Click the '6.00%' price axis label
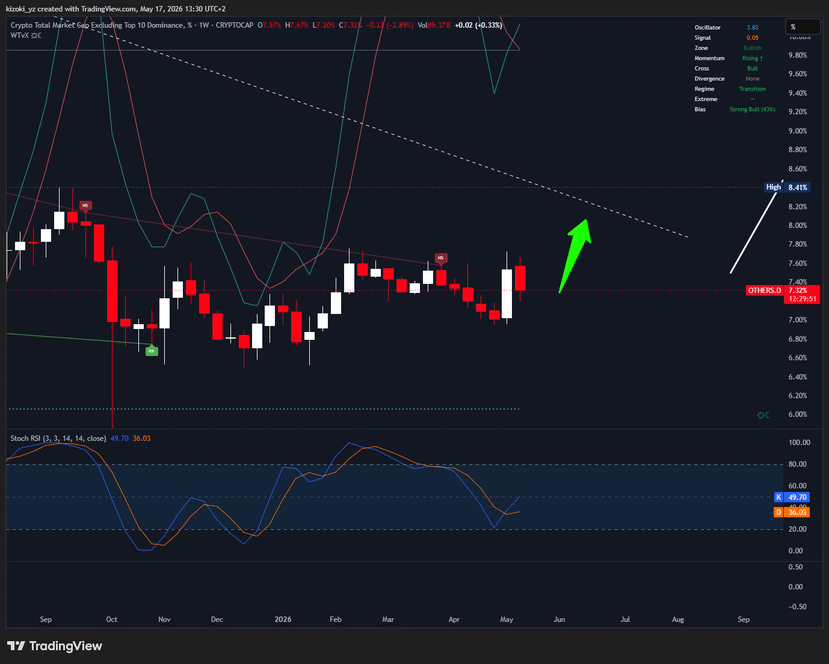The width and height of the screenshot is (829, 664). [x=797, y=414]
